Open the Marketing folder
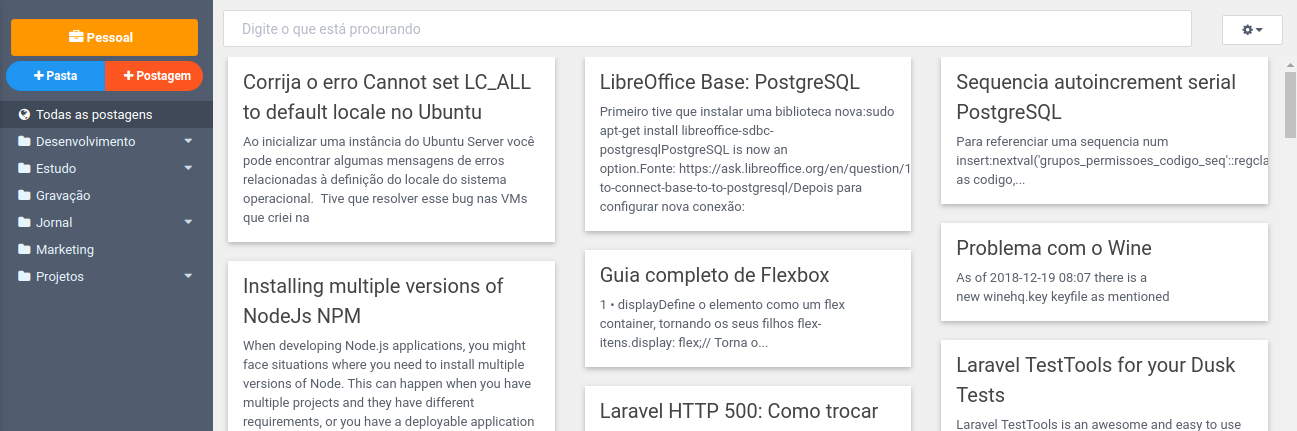 click(x=106, y=249)
